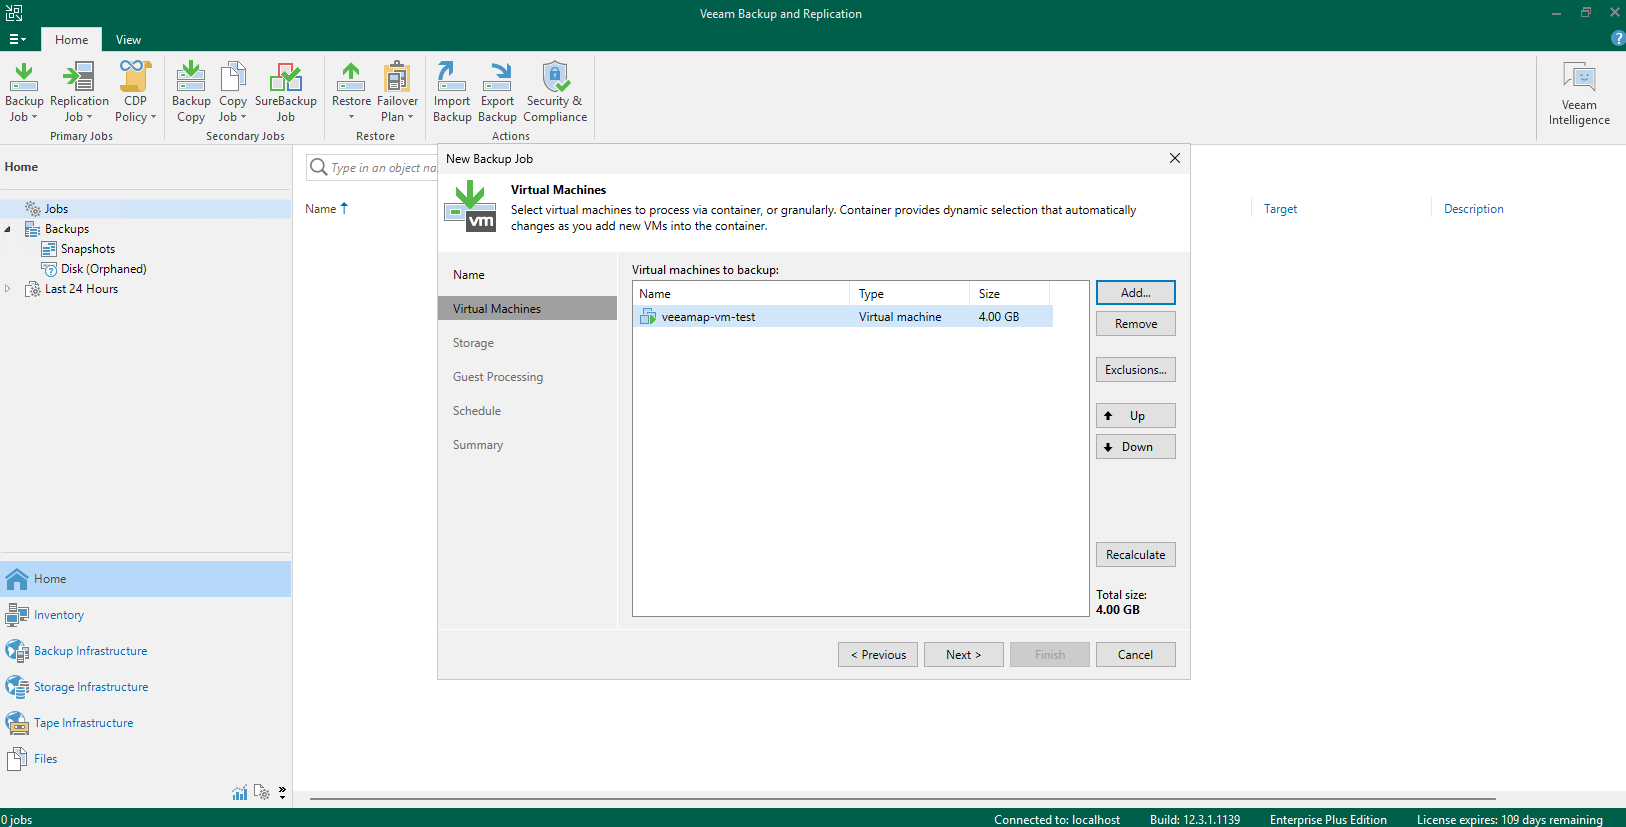Go to the Virtual Machines wizard step
This screenshot has width=1626, height=827.
pyautogui.click(x=527, y=309)
